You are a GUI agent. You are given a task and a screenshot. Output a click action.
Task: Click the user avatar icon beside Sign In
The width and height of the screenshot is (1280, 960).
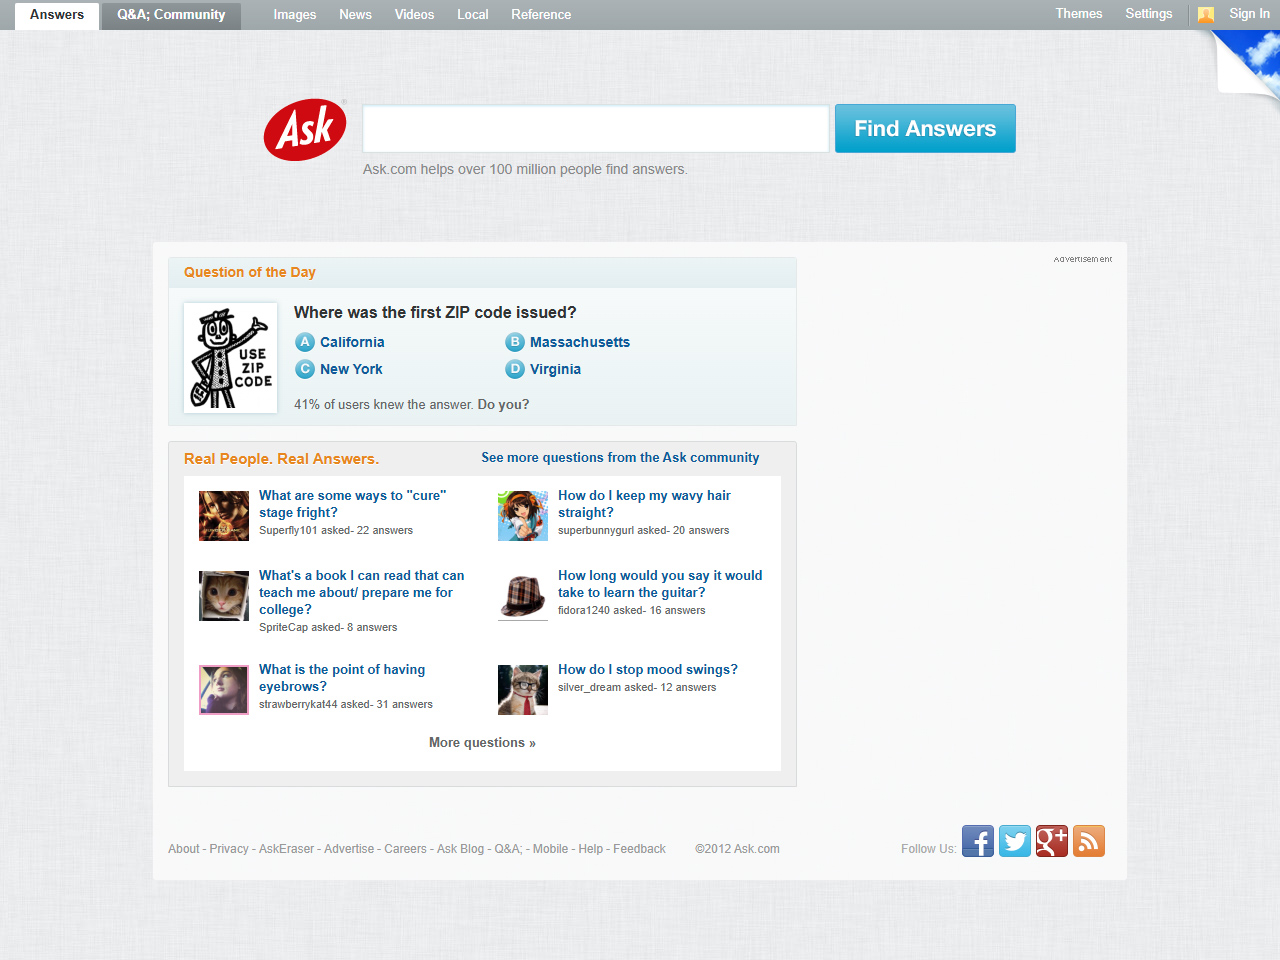(1206, 14)
